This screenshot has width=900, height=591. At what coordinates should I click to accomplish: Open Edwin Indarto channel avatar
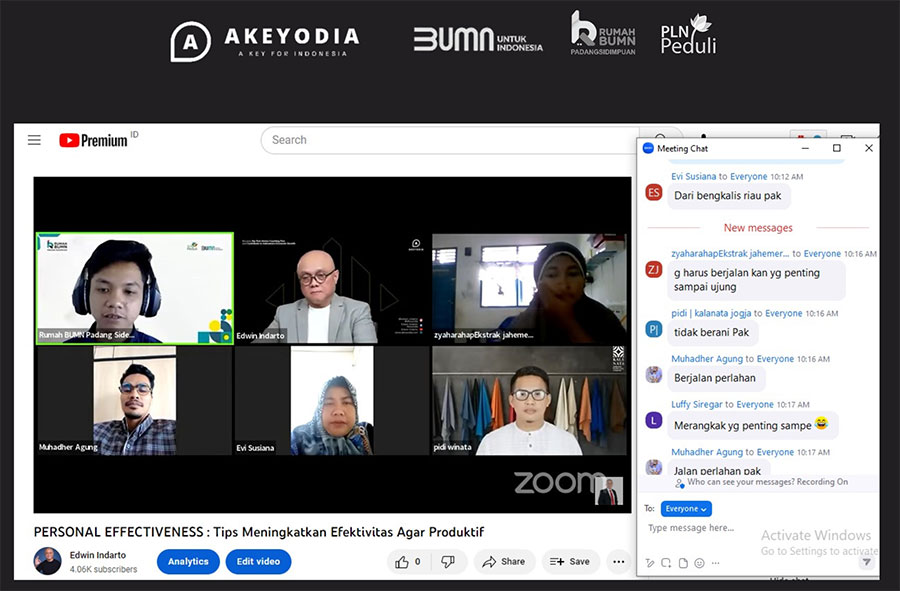47,561
